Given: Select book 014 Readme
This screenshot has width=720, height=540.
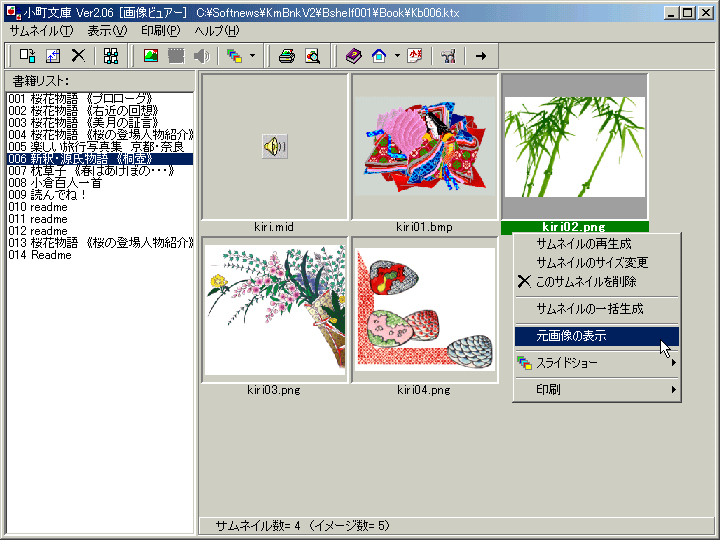Looking at the screenshot, I should [x=100, y=254].
